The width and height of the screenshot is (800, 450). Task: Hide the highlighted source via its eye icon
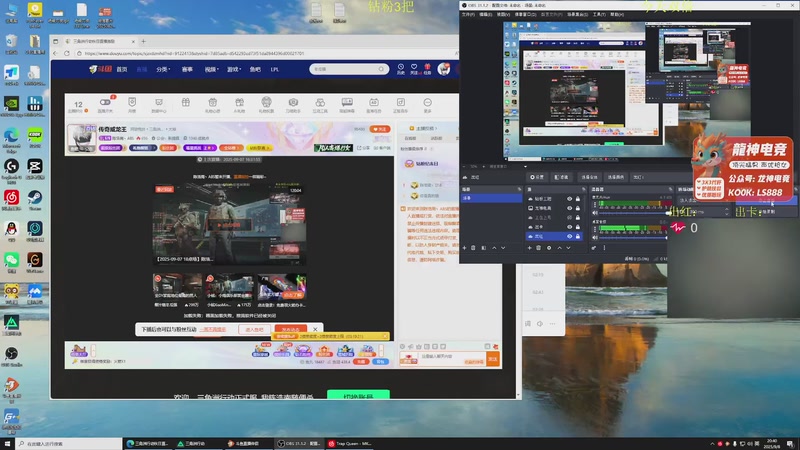click(569, 236)
